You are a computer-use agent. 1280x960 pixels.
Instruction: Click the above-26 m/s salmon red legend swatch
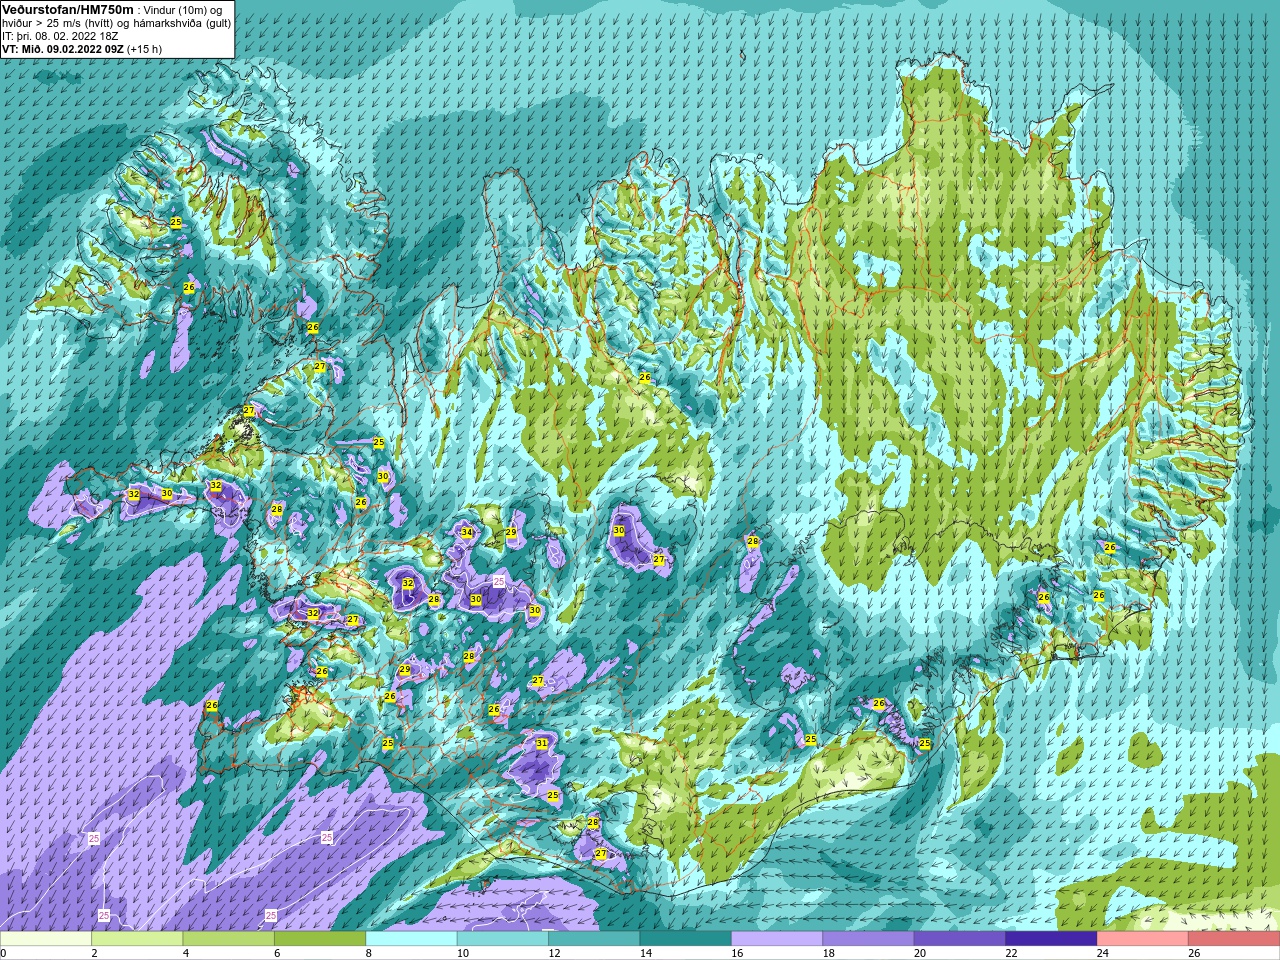(x=1233, y=939)
